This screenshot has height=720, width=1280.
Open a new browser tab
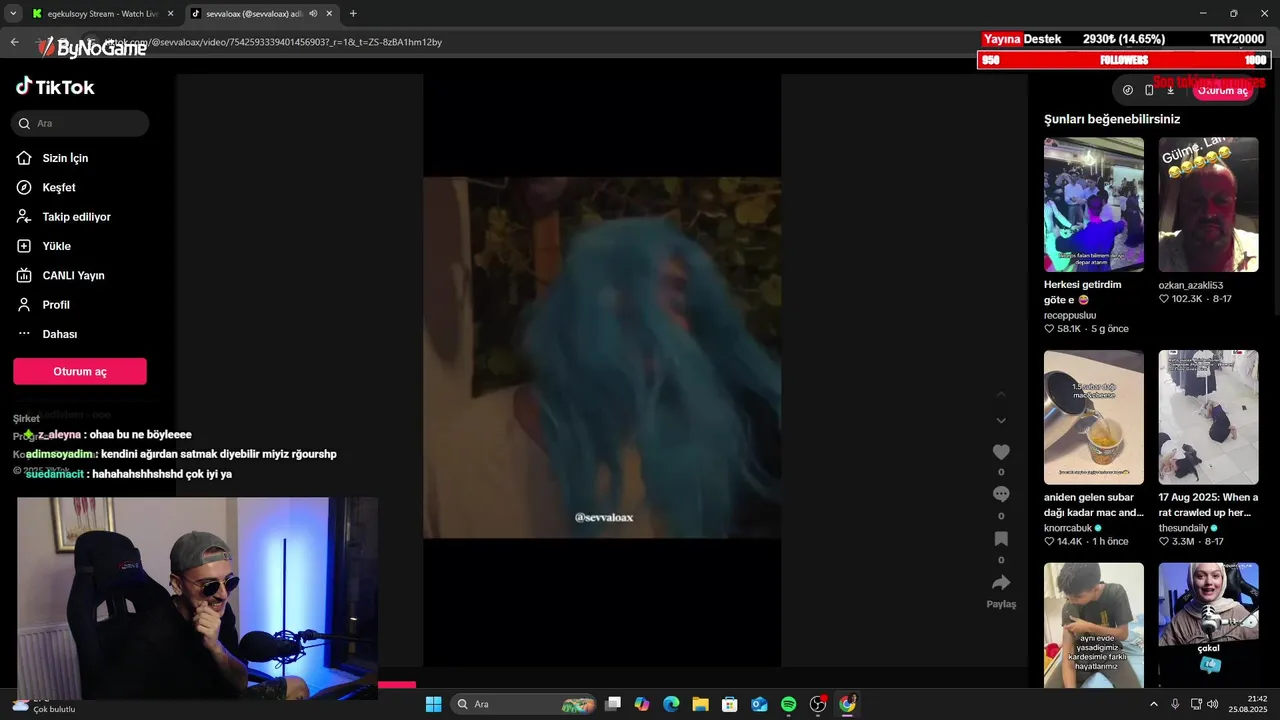[353, 14]
